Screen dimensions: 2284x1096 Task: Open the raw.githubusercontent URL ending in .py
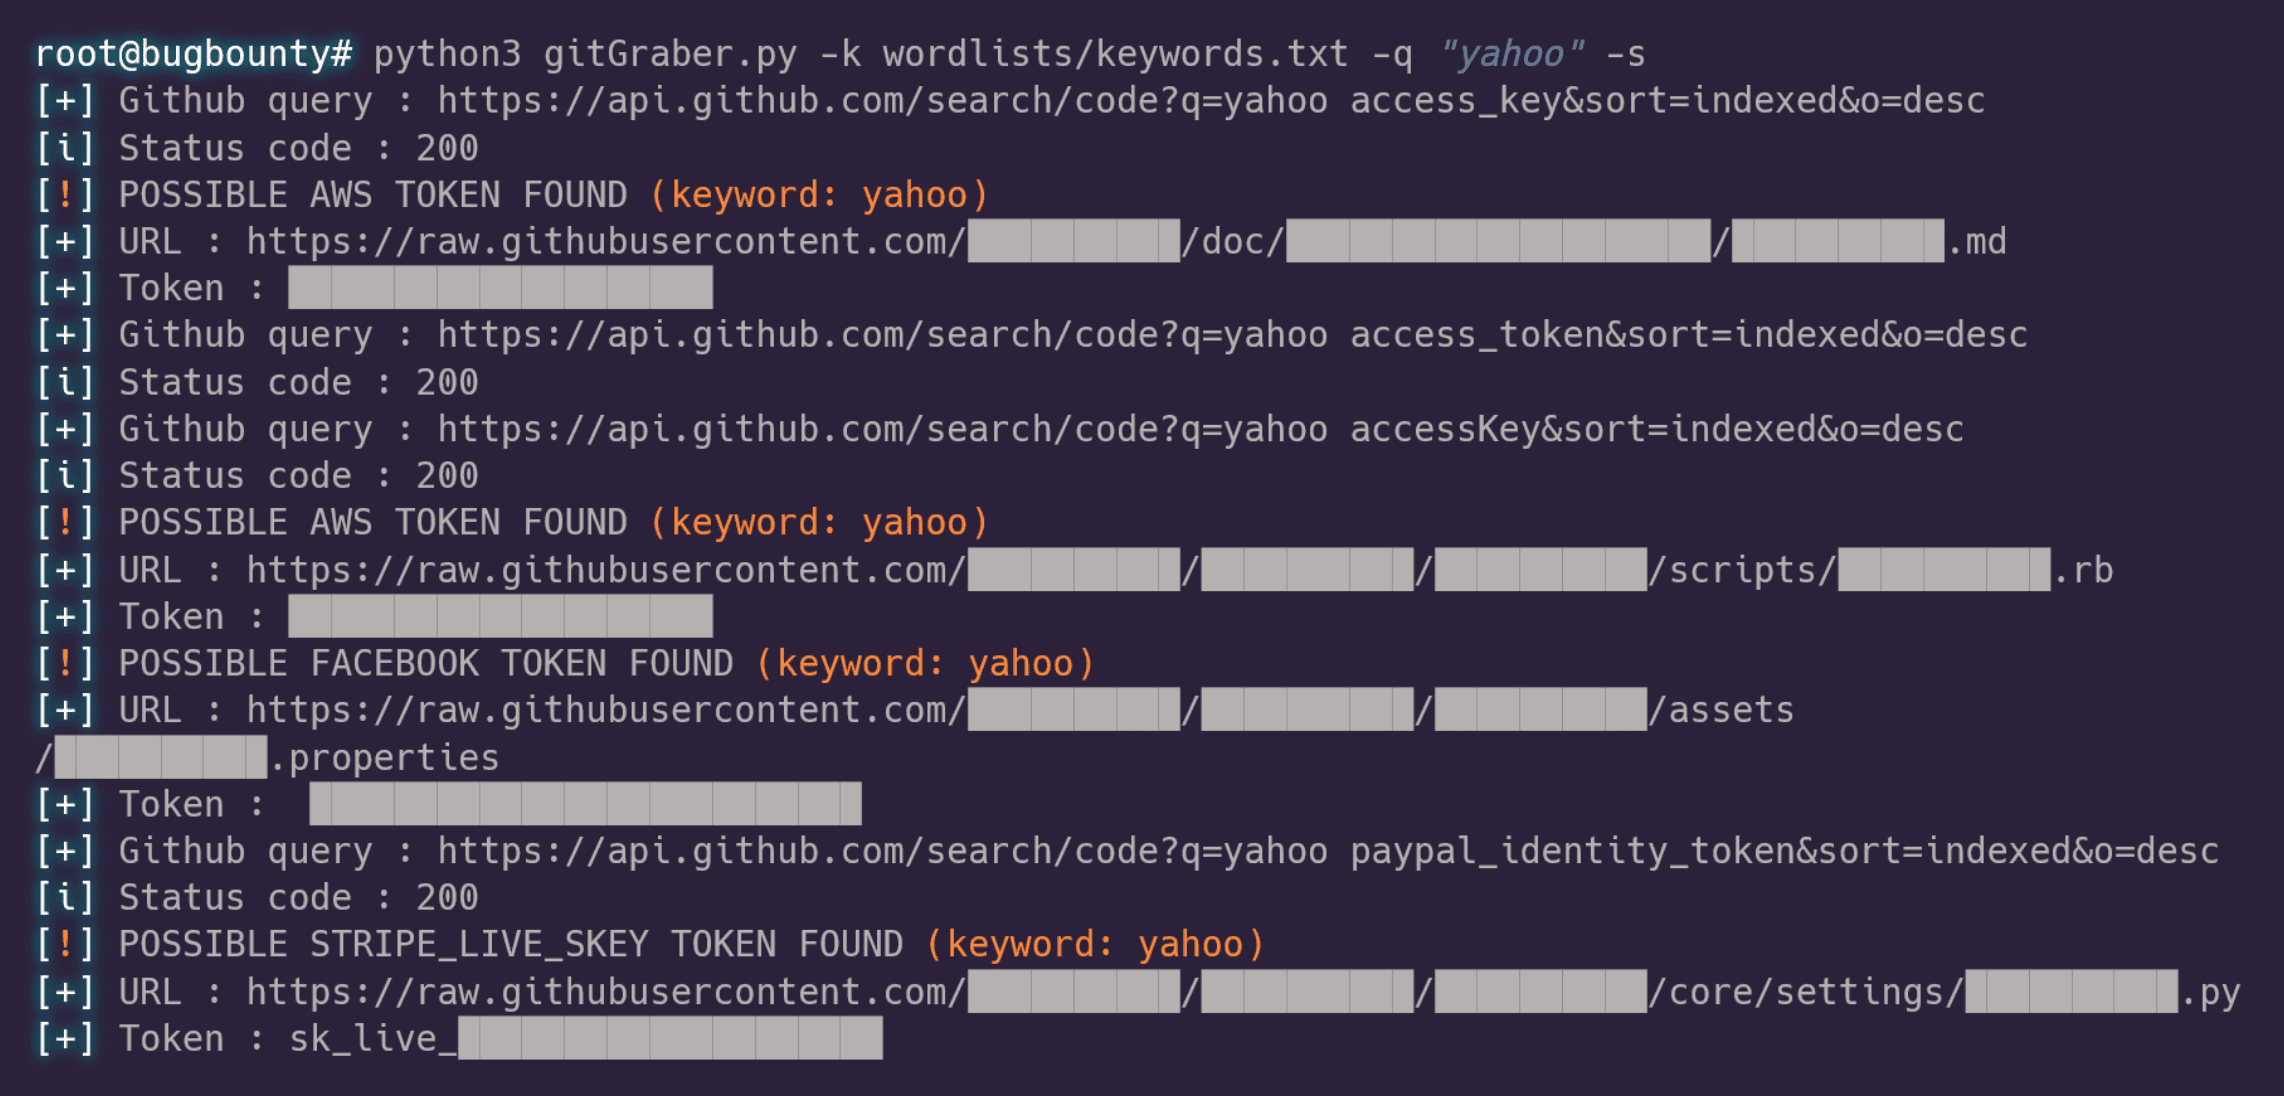point(1243,992)
